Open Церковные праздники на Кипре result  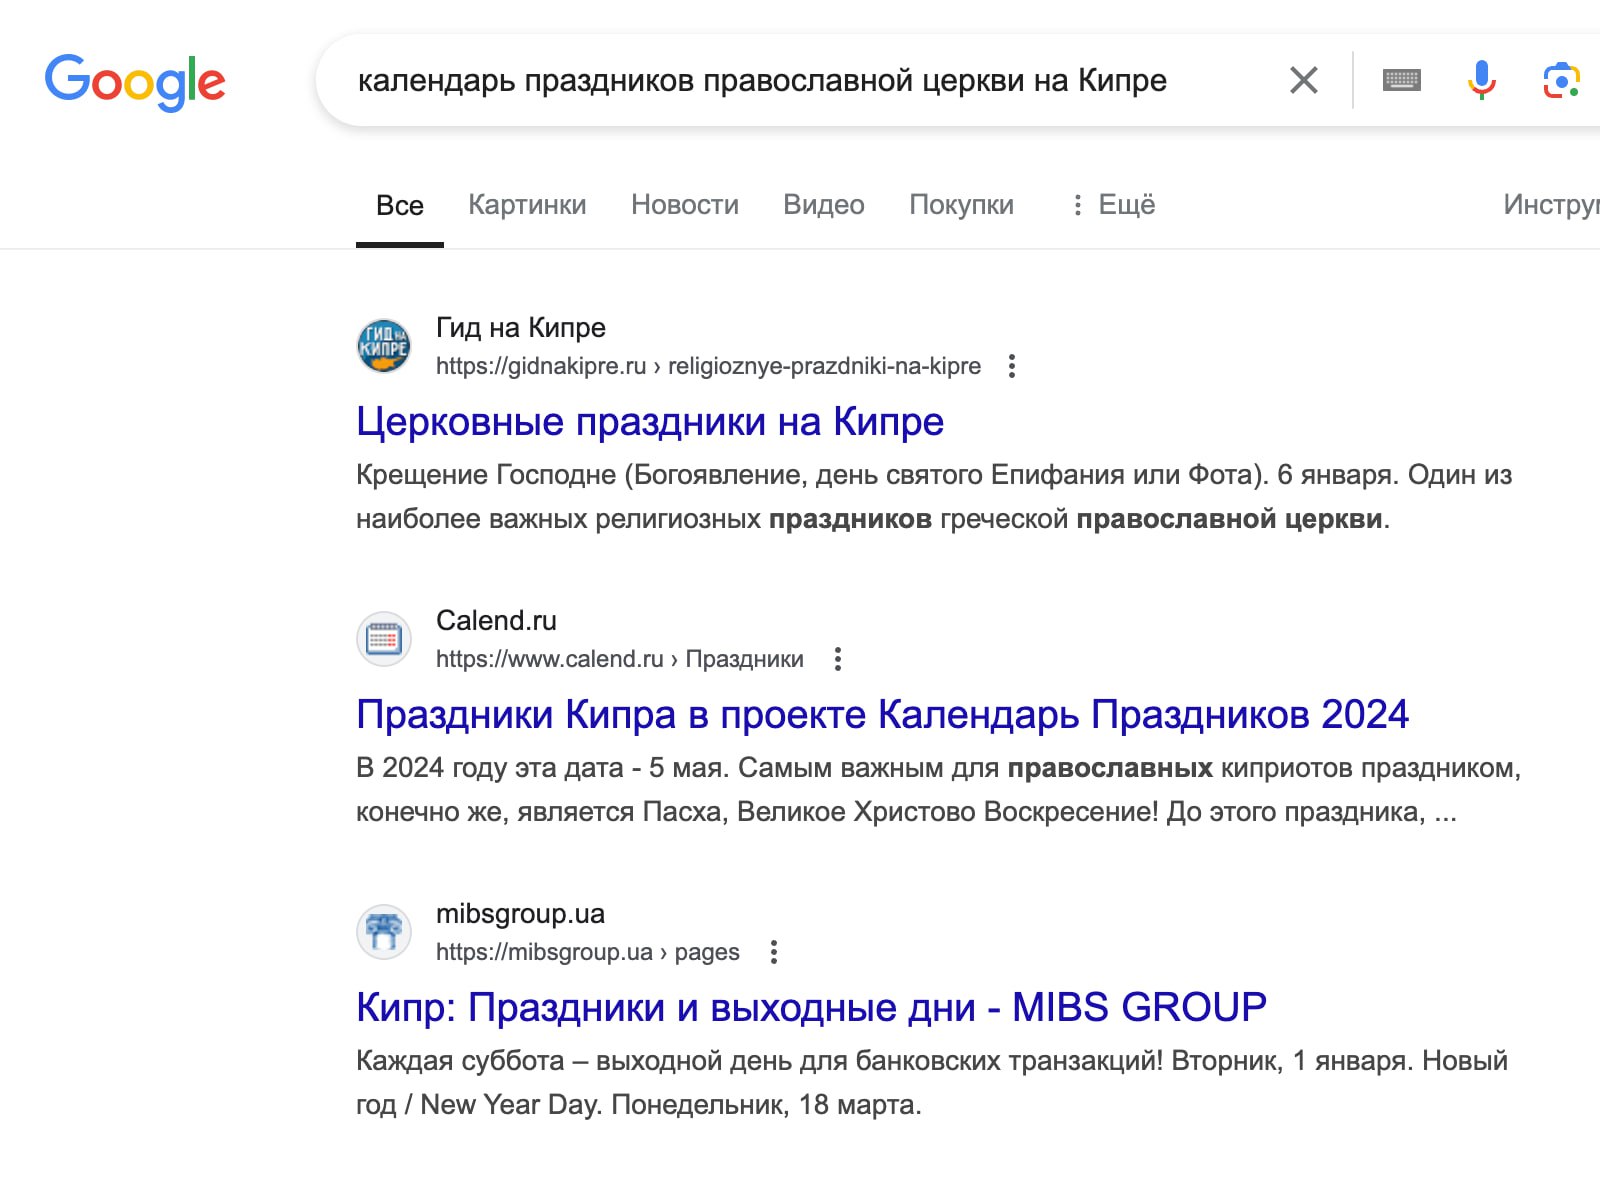click(x=649, y=422)
